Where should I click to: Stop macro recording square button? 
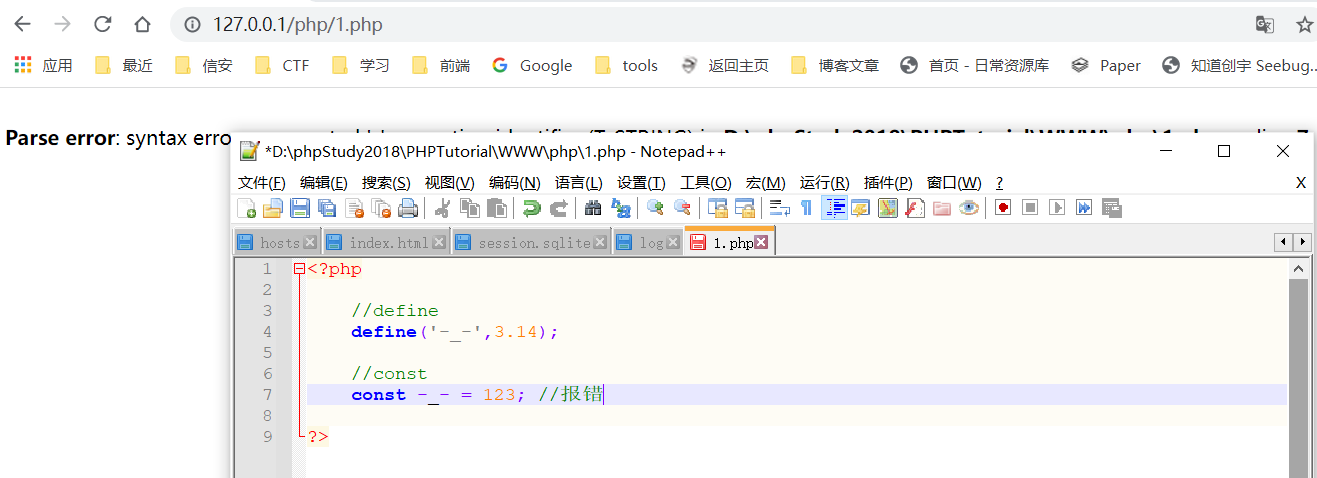[x=1030, y=207]
